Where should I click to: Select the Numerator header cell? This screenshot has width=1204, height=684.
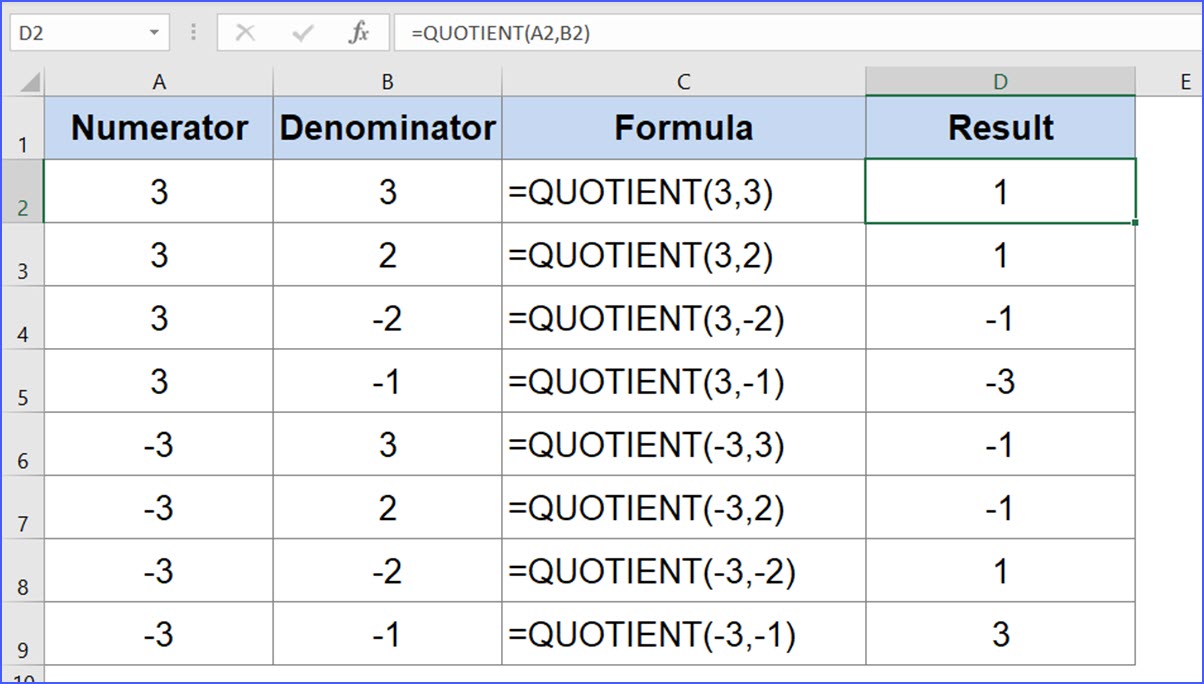coord(158,127)
